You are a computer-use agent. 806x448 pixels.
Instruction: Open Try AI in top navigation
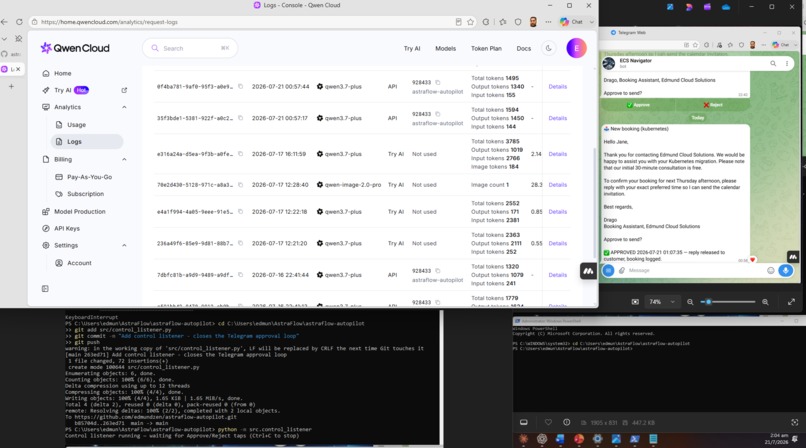point(412,48)
